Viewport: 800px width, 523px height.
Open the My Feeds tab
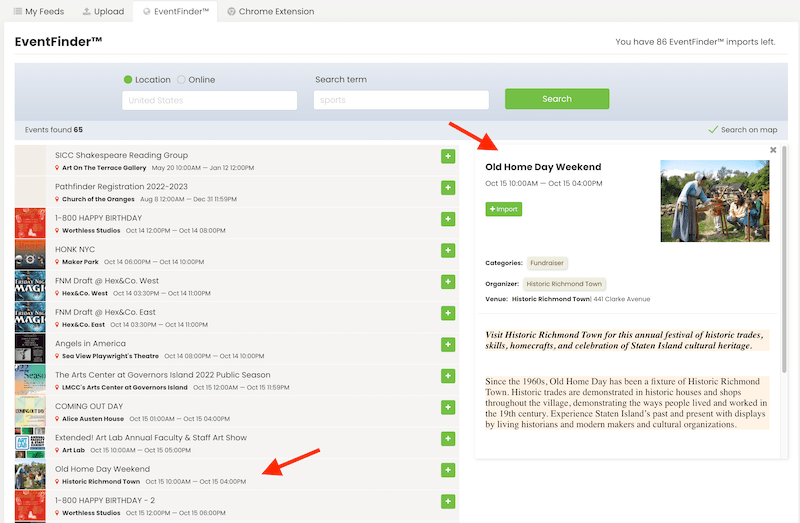pyautogui.click(x=39, y=11)
